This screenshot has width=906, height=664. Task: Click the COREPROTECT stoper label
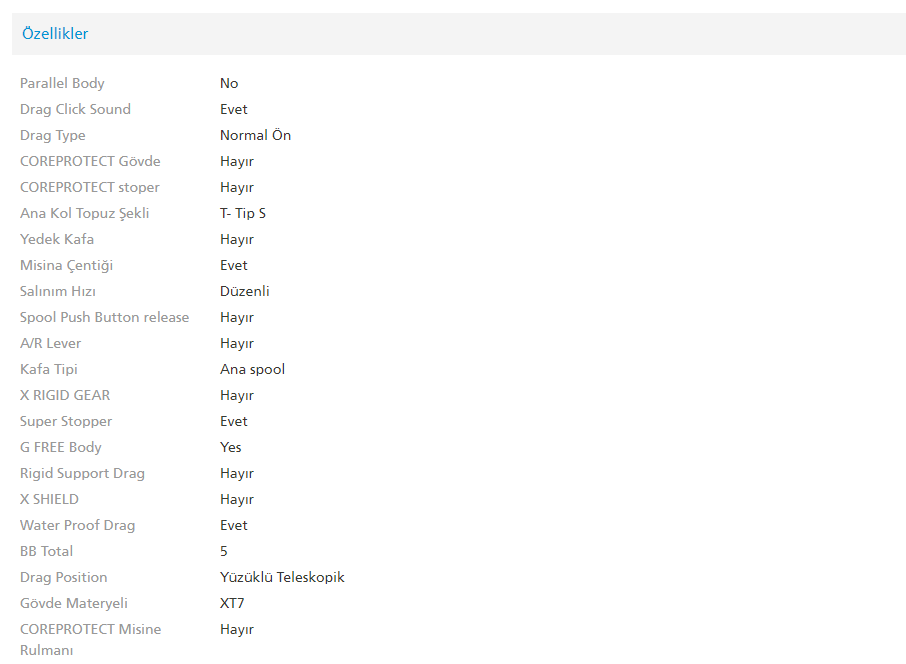[90, 187]
